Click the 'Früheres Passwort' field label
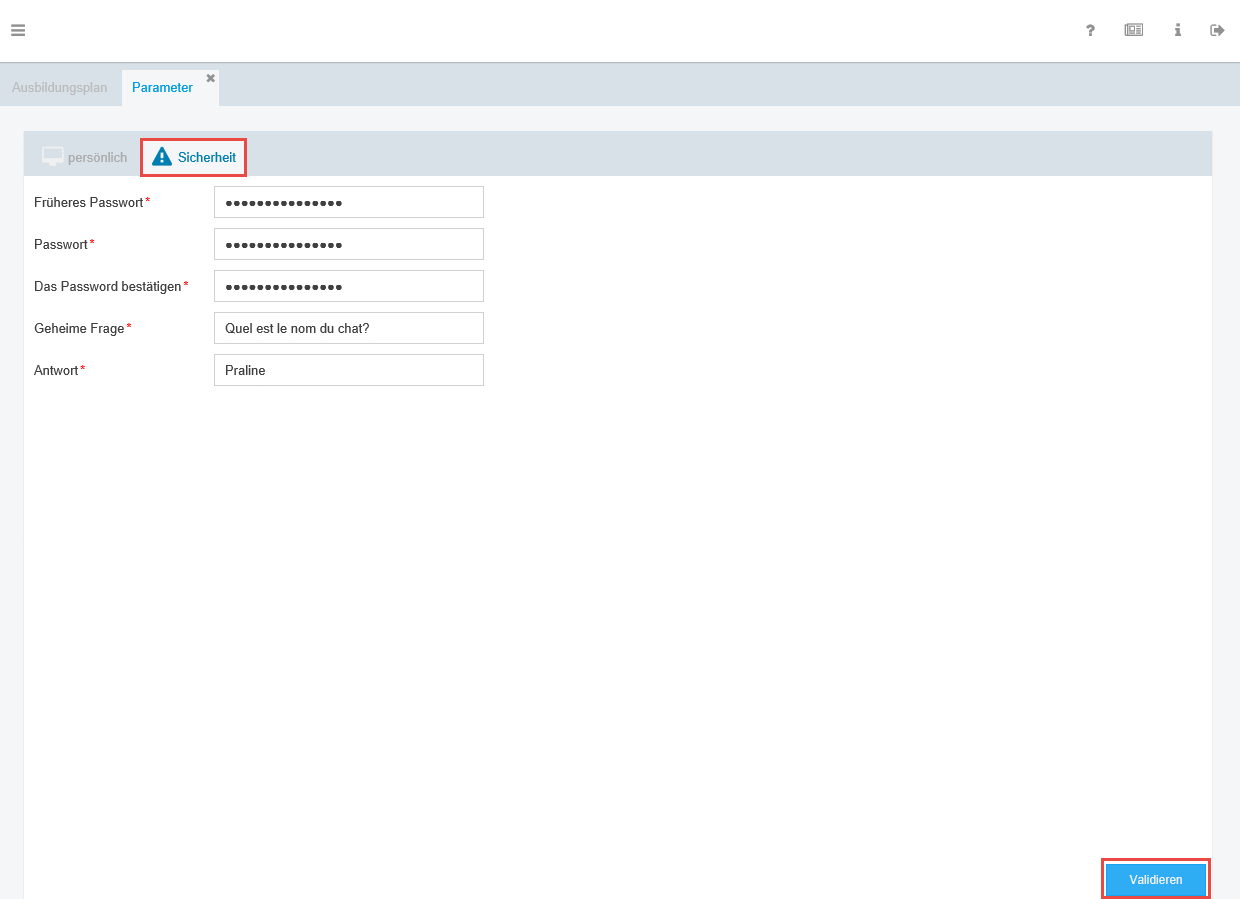 click(88, 202)
